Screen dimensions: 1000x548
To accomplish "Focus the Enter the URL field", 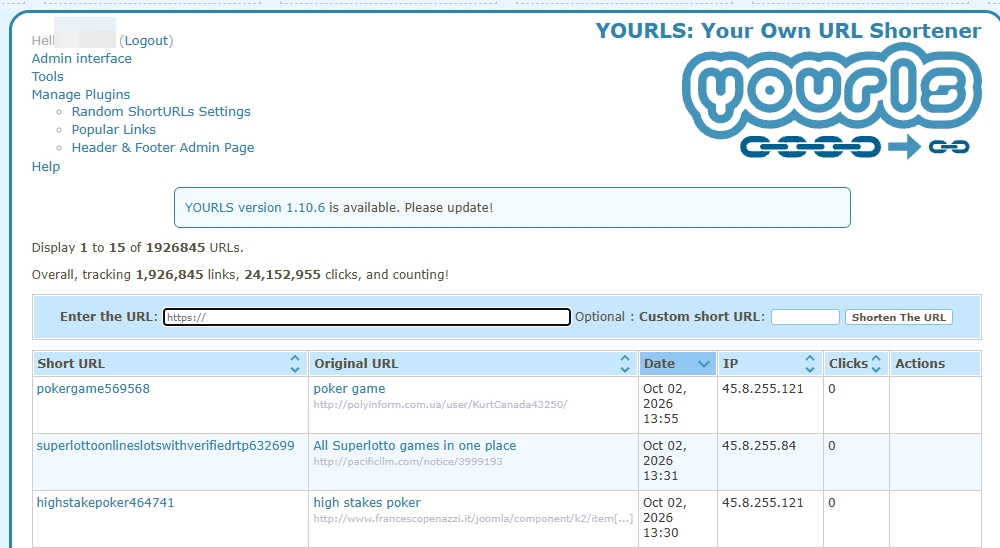I will pos(367,317).
